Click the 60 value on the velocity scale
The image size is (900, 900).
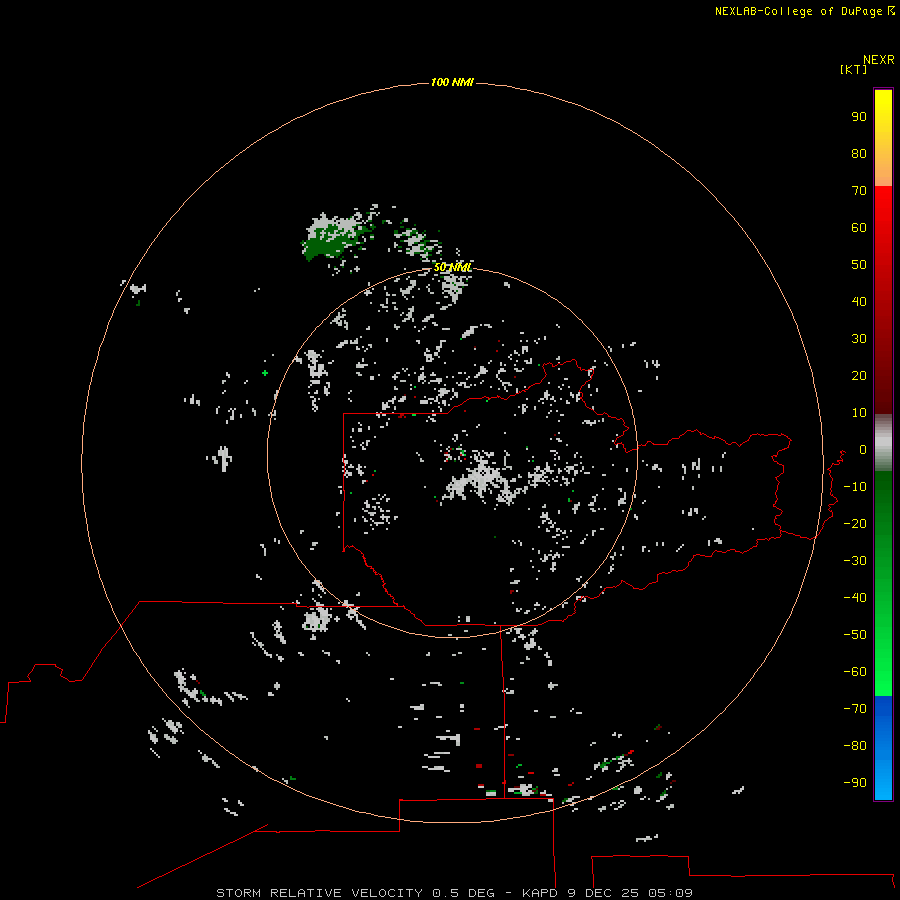coord(859,228)
